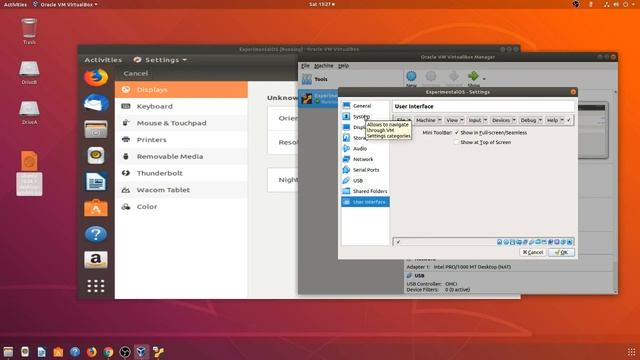Select the Serial Ports category

(365, 170)
